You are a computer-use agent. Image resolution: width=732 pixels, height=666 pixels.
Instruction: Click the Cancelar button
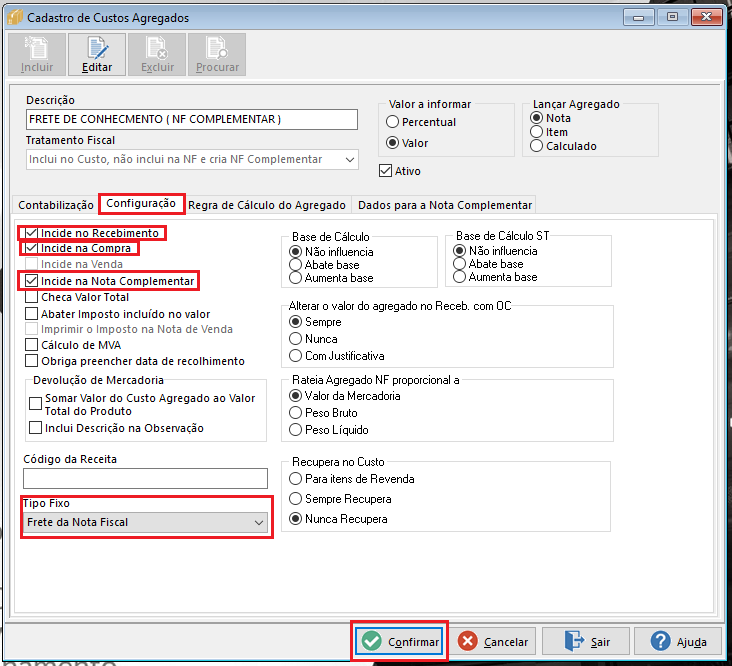tap(493, 642)
